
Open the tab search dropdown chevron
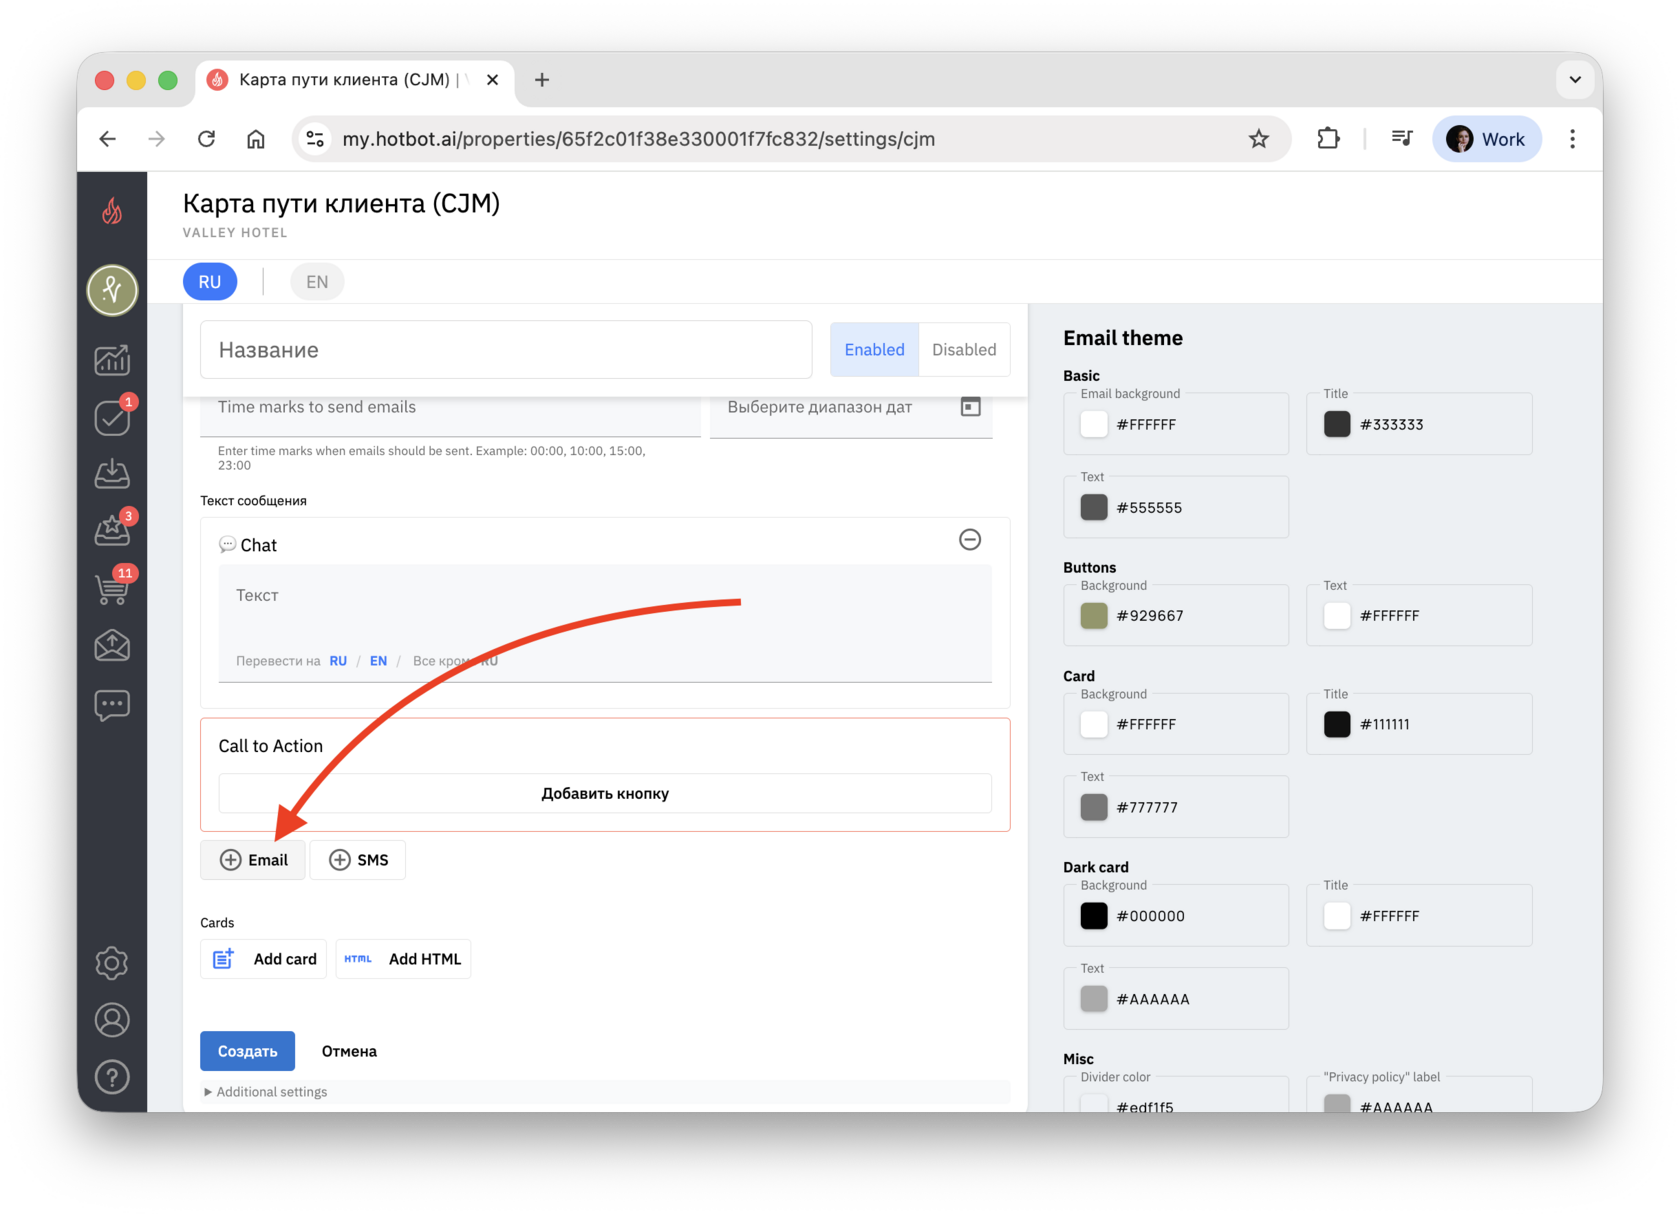(x=1575, y=80)
